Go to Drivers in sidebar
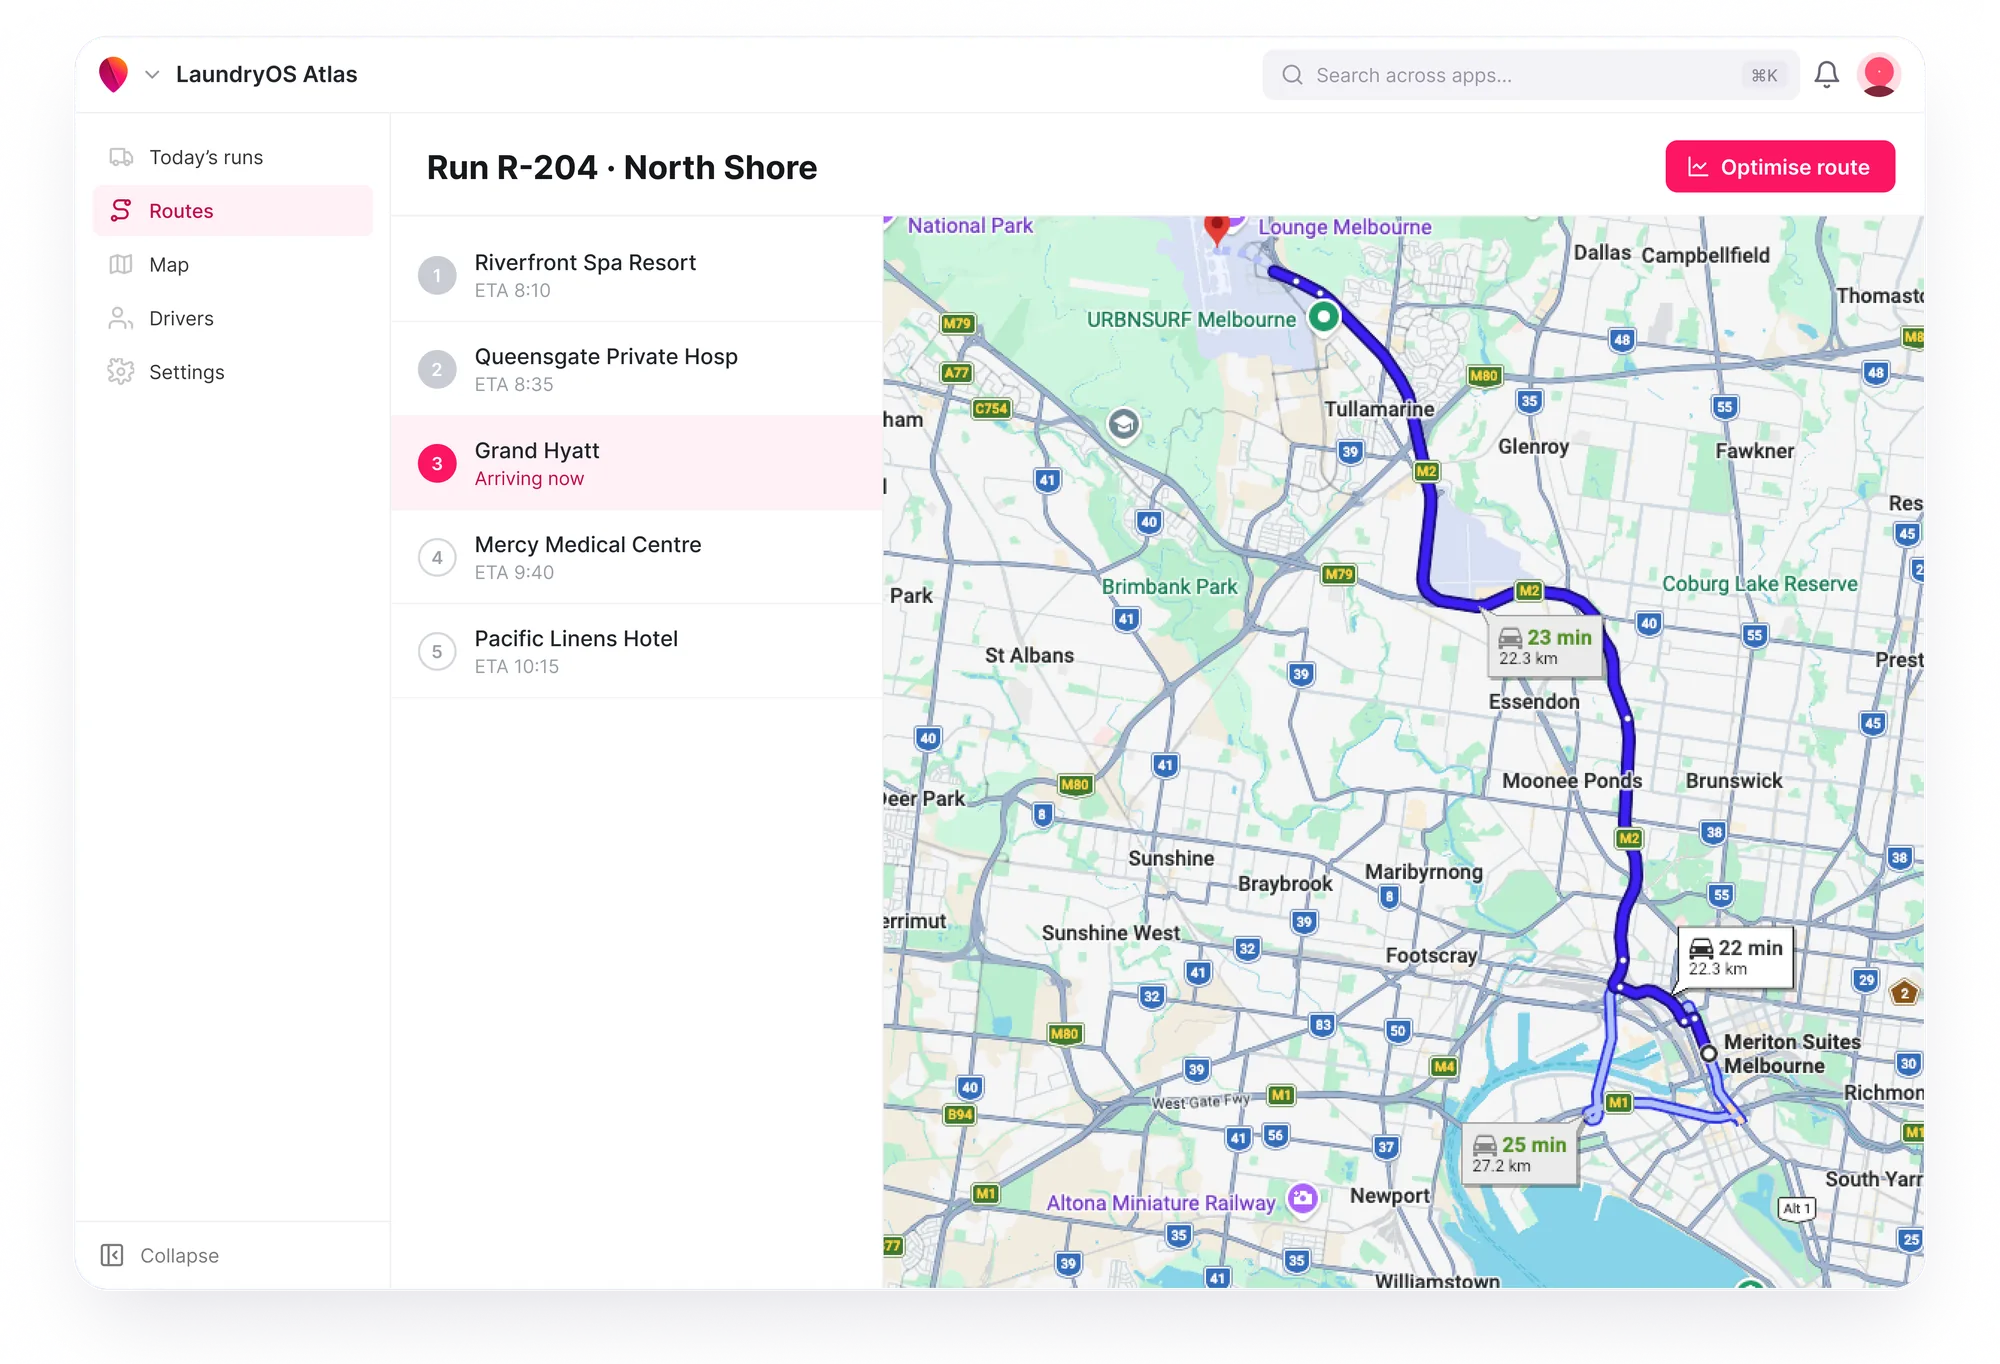Viewport: 2000px width, 1364px height. [x=233, y=318]
